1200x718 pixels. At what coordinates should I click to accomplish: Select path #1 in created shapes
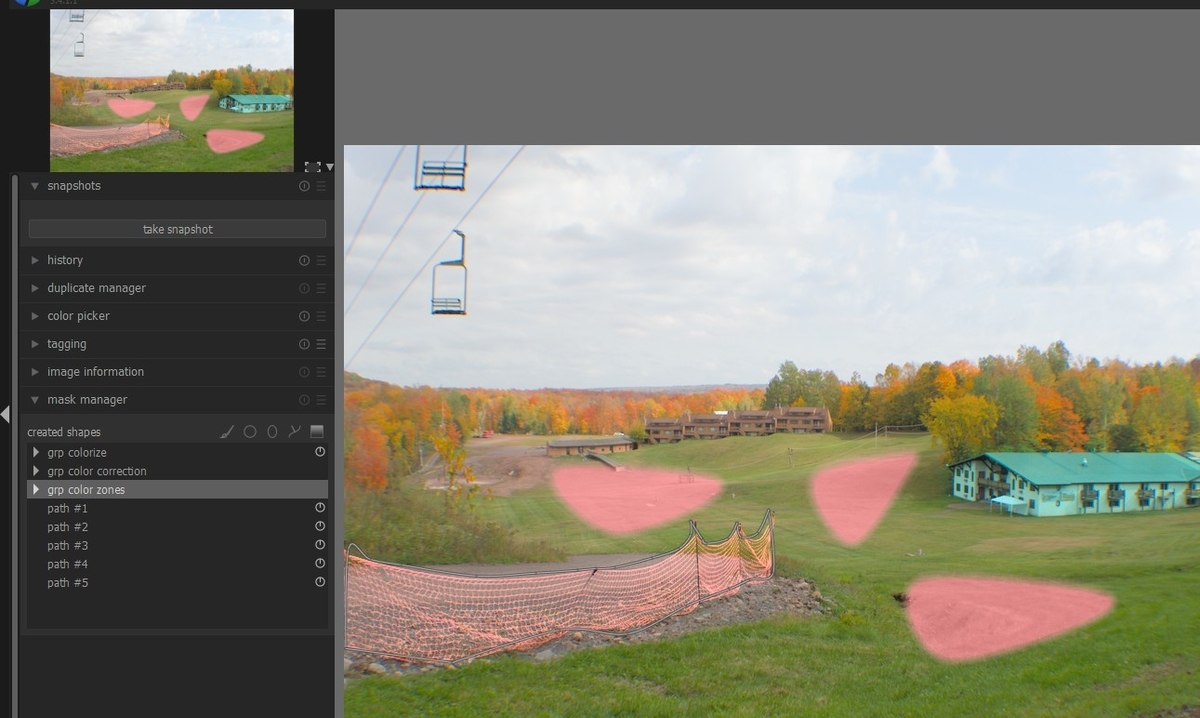177,508
